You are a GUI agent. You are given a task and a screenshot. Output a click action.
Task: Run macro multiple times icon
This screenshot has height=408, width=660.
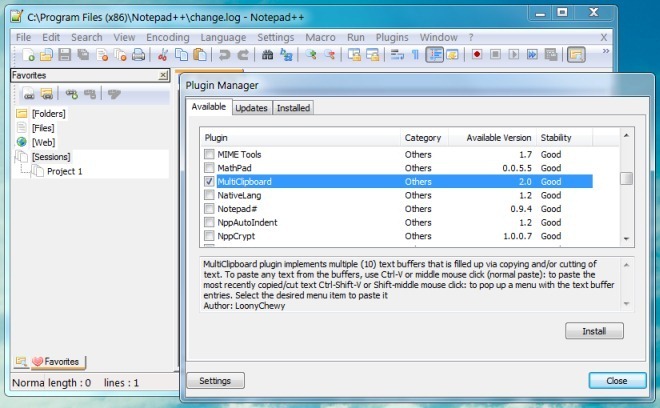532,55
